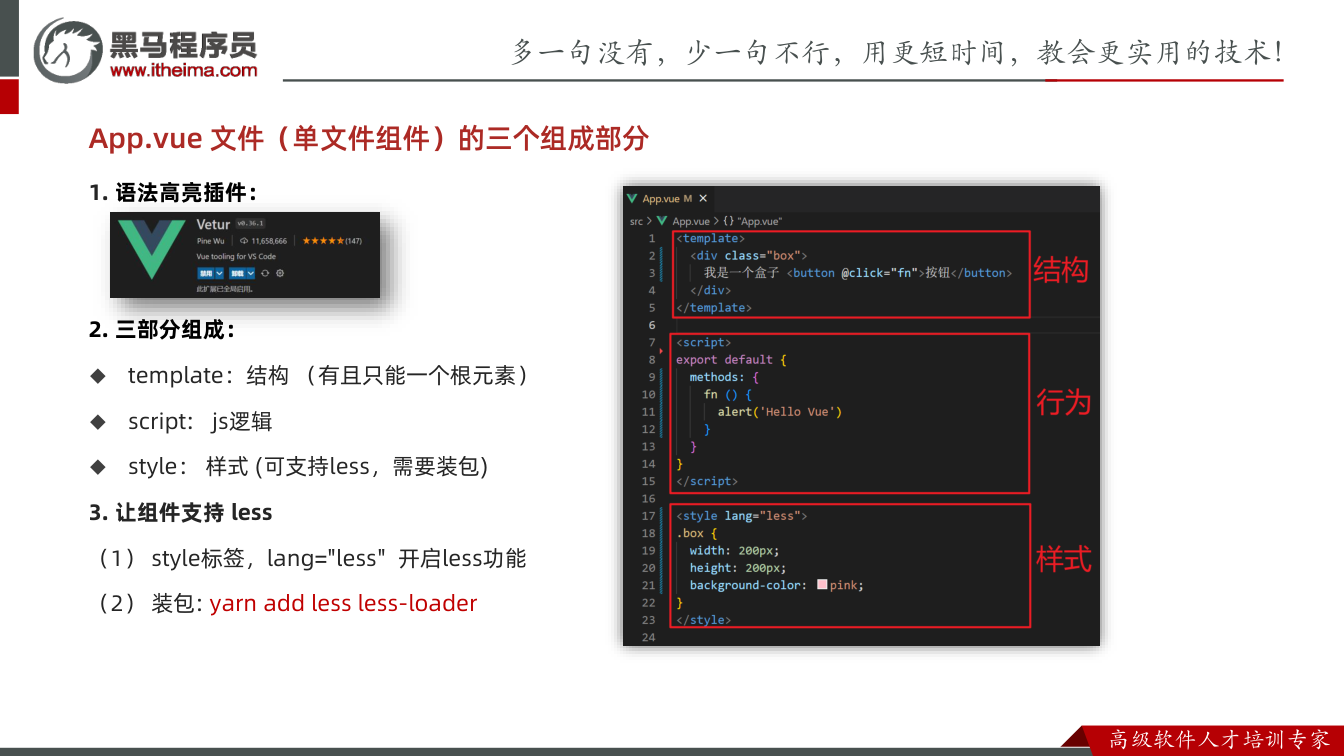Click the itheima horse logo
Image resolution: width=1344 pixels, height=756 pixels.
point(67,49)
